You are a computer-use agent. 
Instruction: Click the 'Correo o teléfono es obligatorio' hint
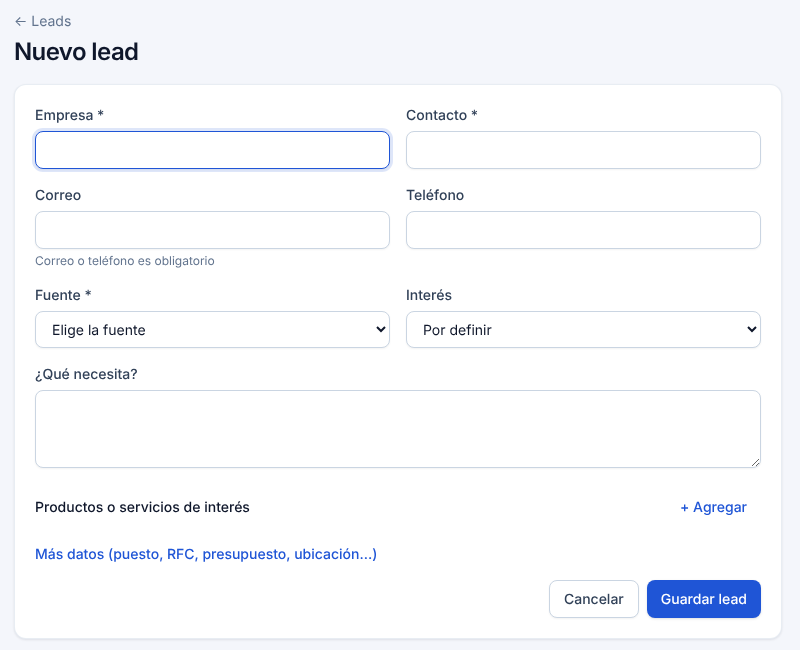tap(125, 261)
